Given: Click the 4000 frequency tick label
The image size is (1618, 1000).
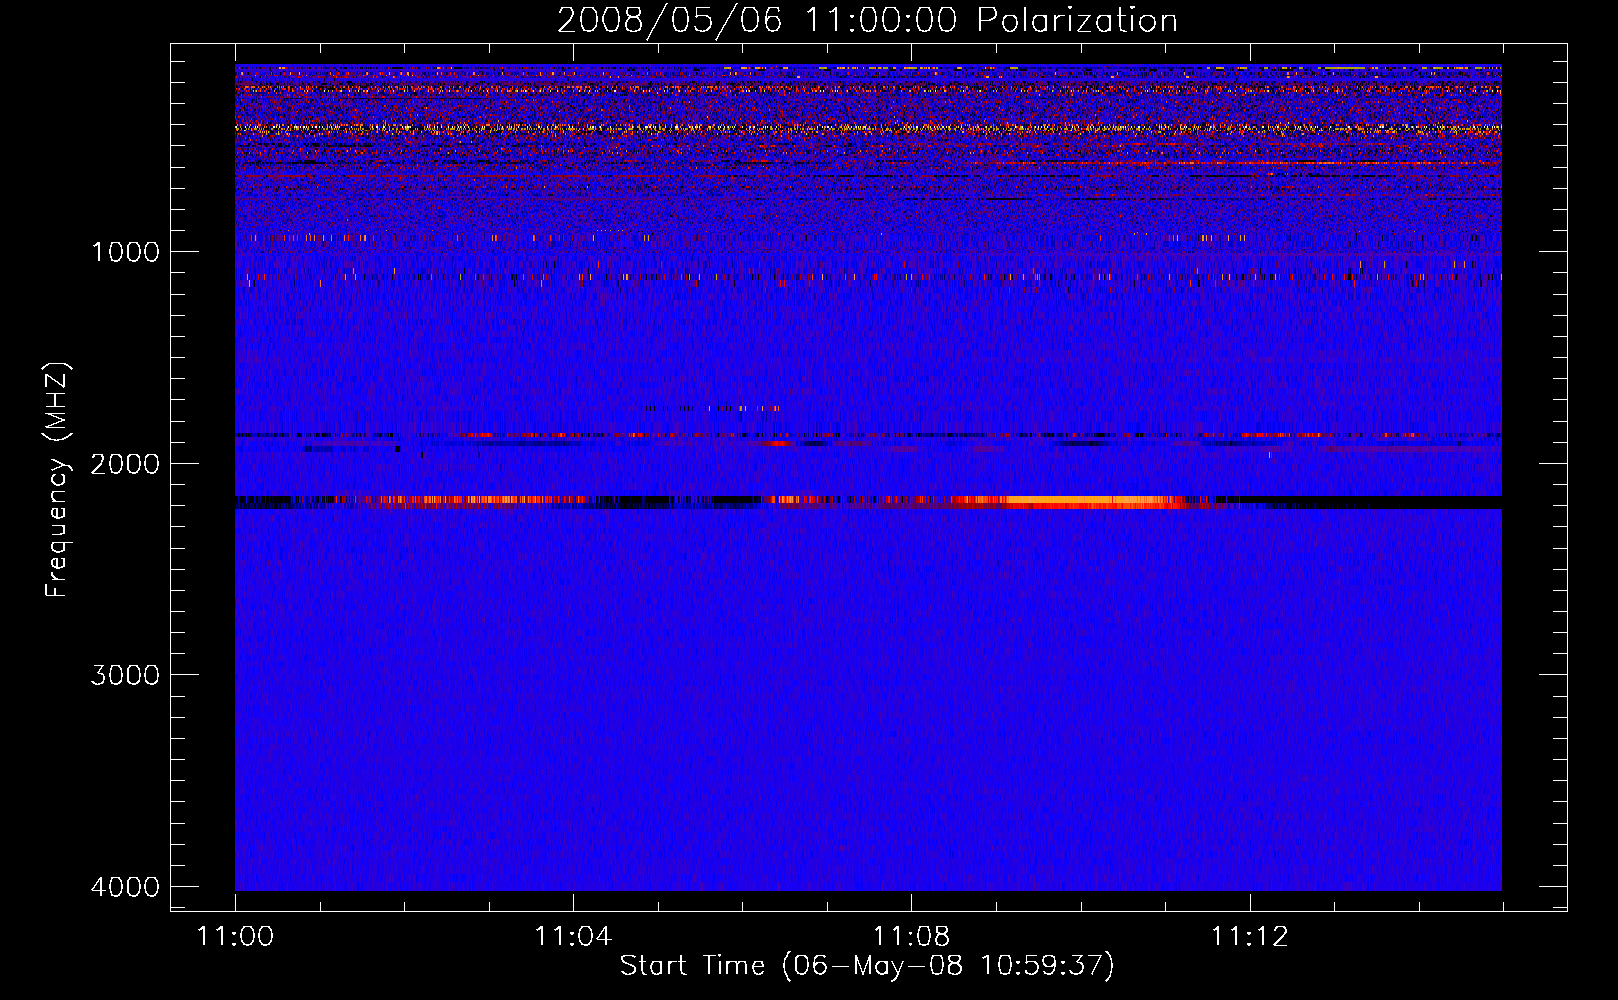Looking at the screenshot, I should [125, 887].
